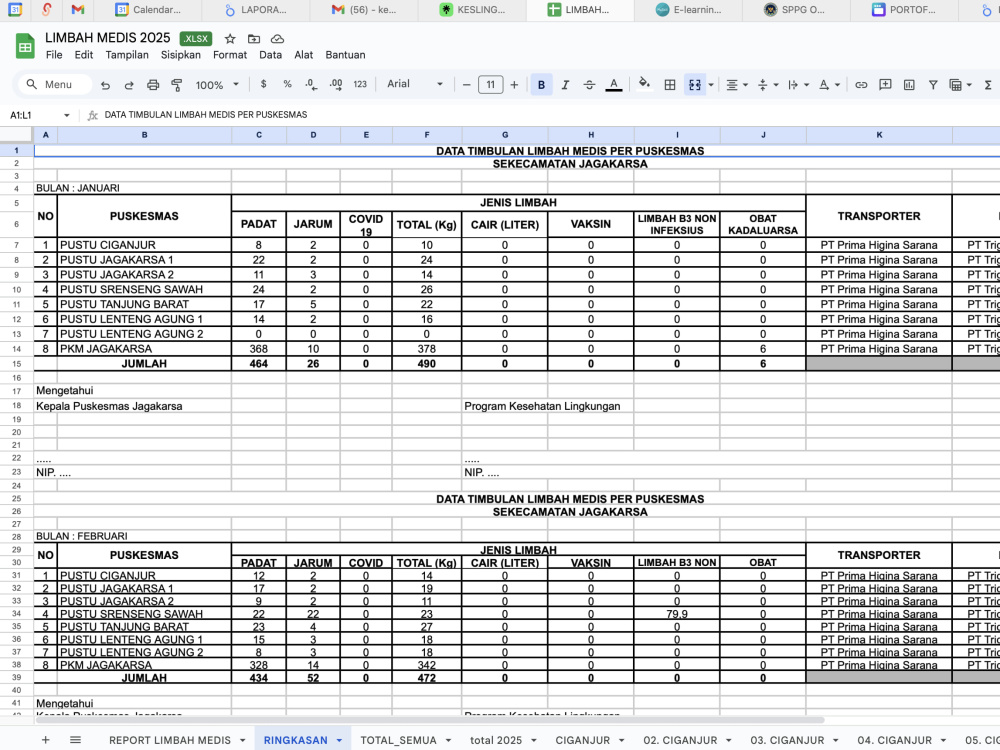Click the Undo icon
This screenshot has height=750, width=1000.
tap(105, 85)
